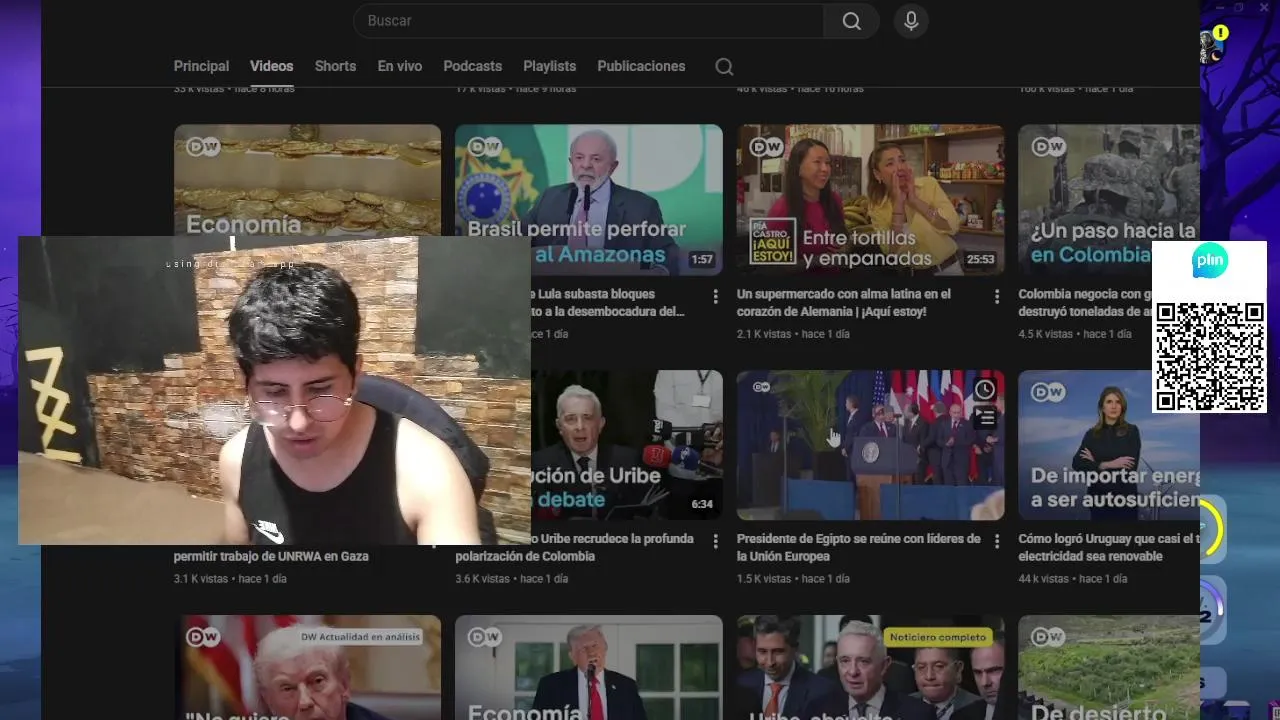Screen dimensions: 1280x720
Task: Click Watch later clock on Egipto thumbnail
Action: (985, 389)
